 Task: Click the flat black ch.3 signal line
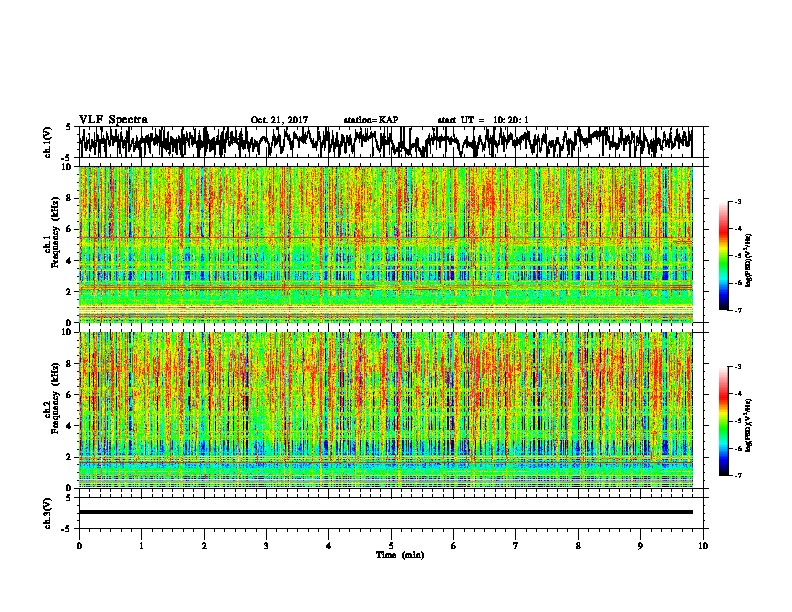(385, 512)
